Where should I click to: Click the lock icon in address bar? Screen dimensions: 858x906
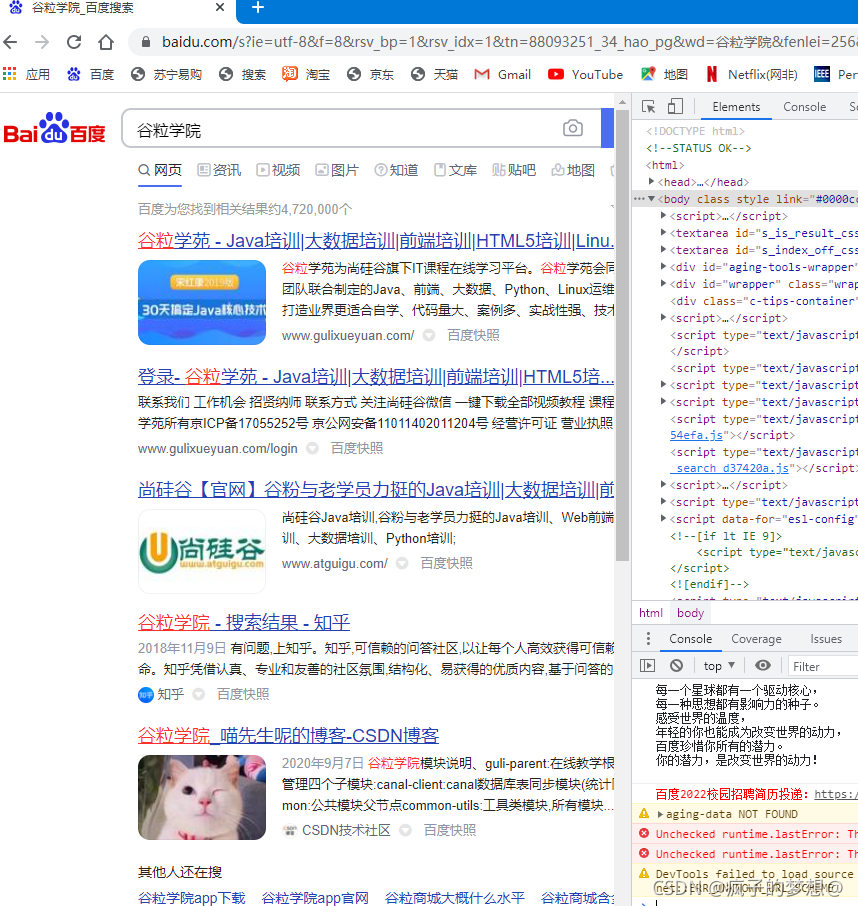coord(146,42)
